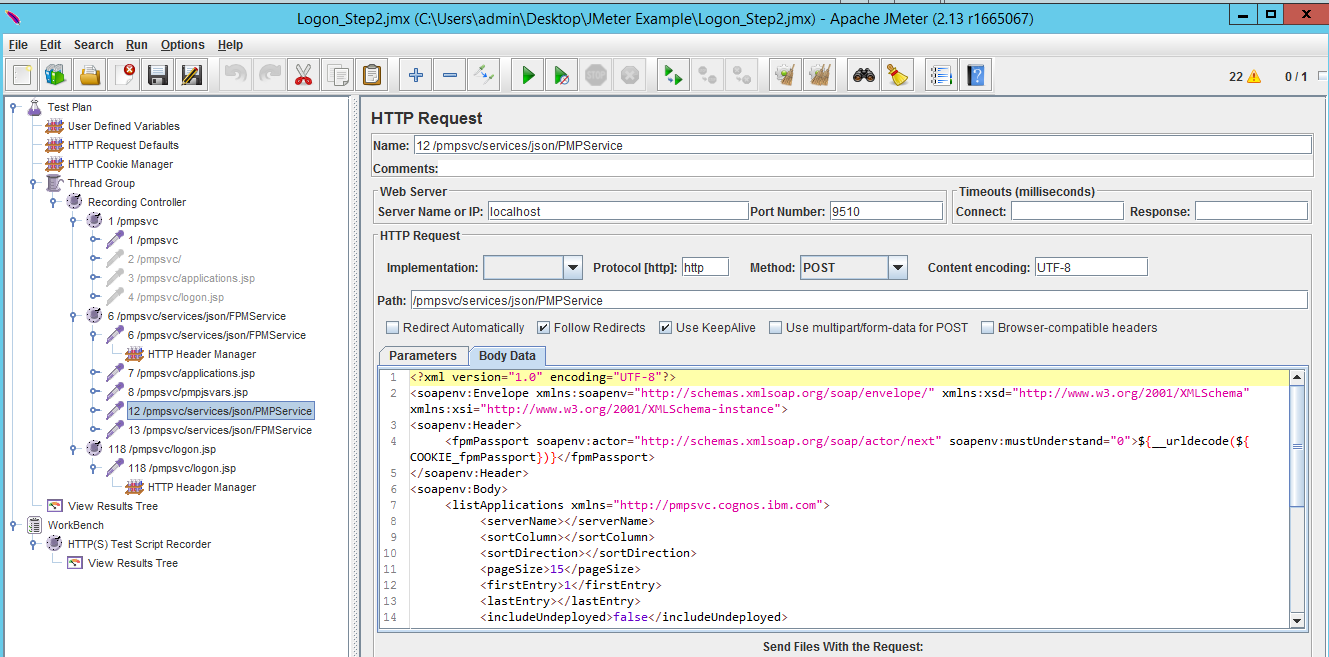Open the Options menu
The width and height of the screenshot is (1329, 657).
183,45
